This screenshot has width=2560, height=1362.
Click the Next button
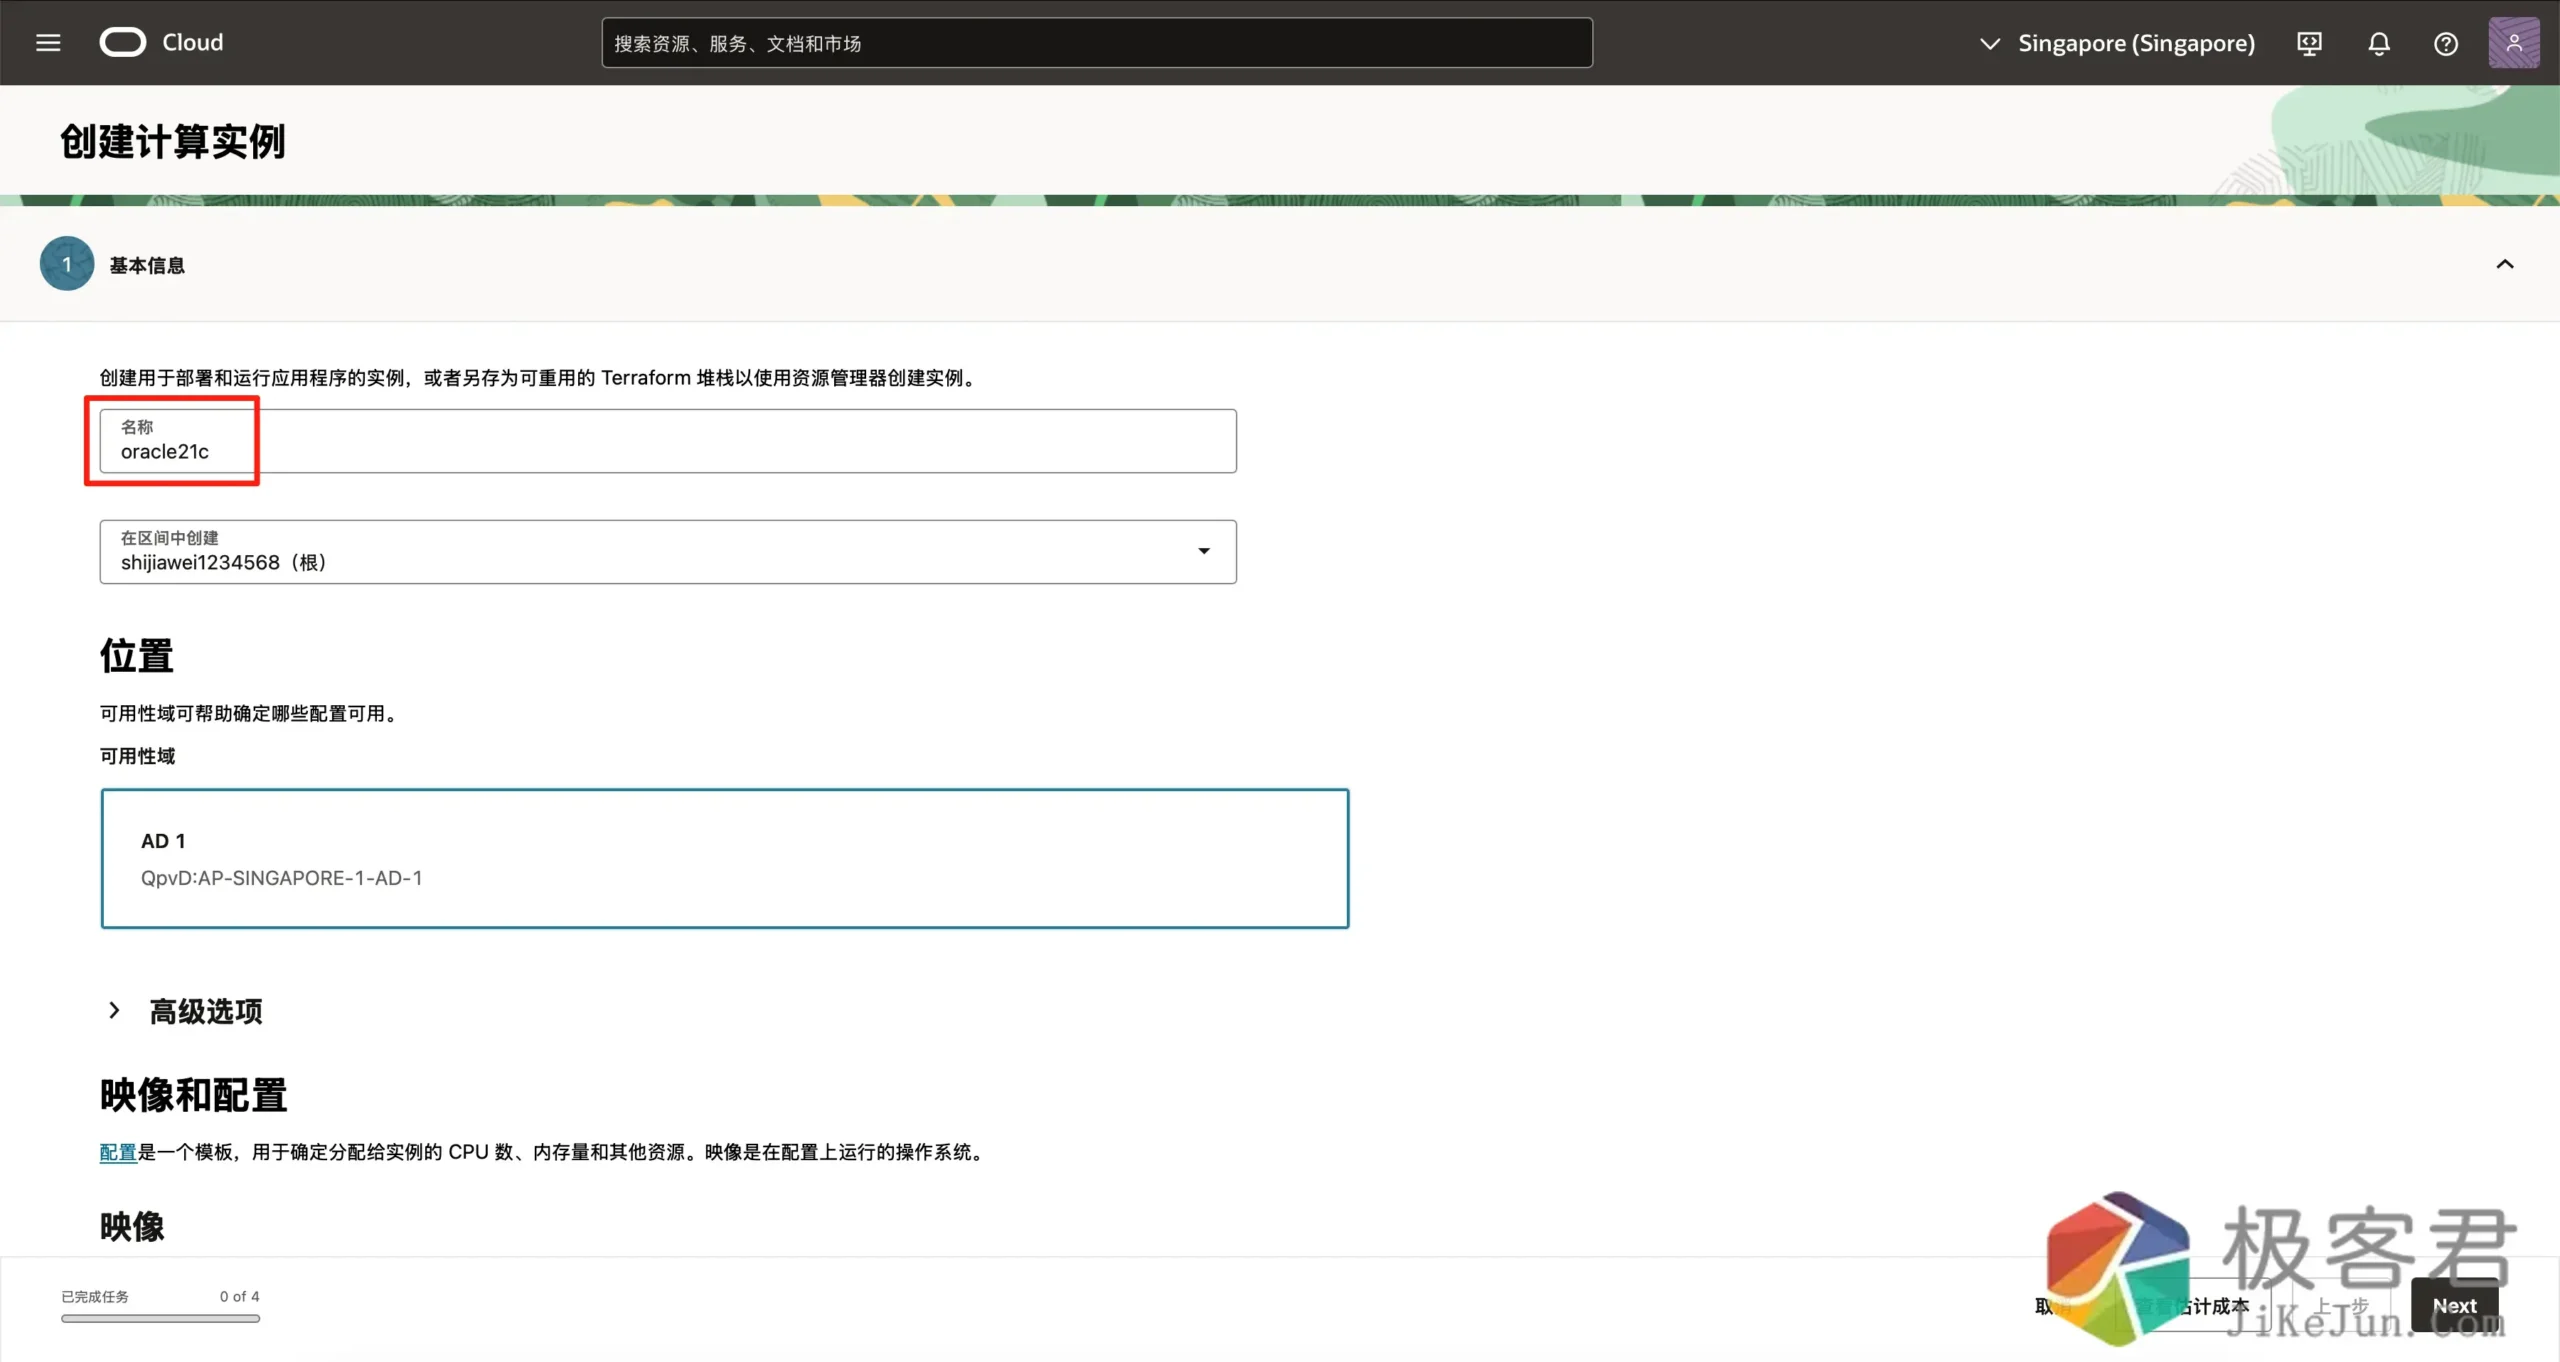tap(2455, 1305)
